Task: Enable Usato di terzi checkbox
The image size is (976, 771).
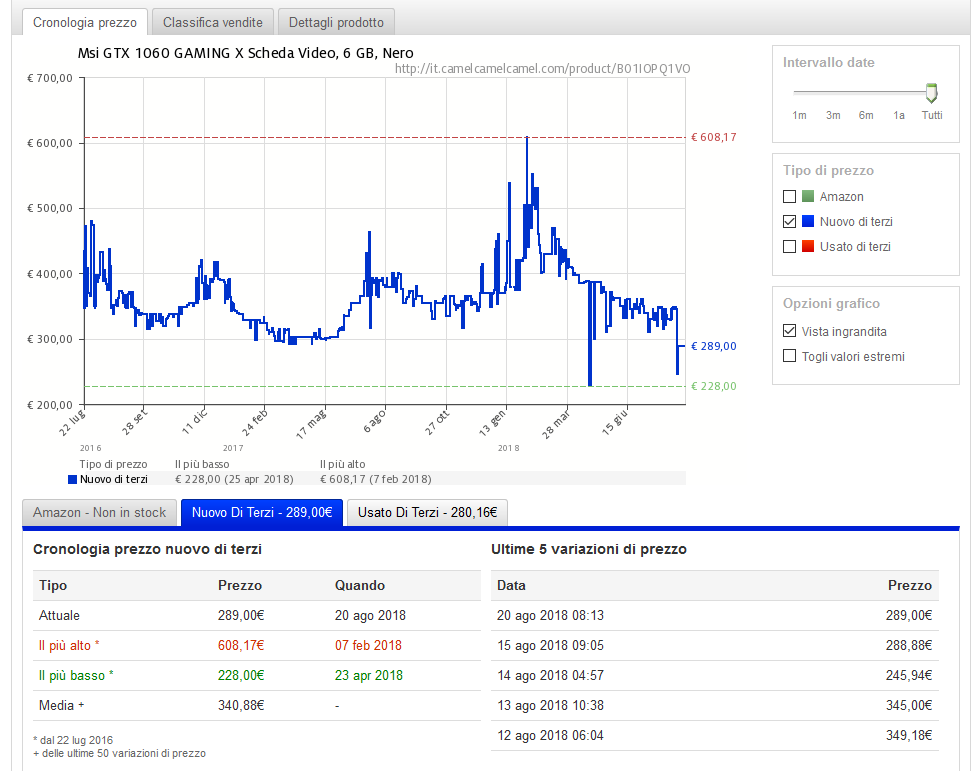Action: click(x=790, y=247)
